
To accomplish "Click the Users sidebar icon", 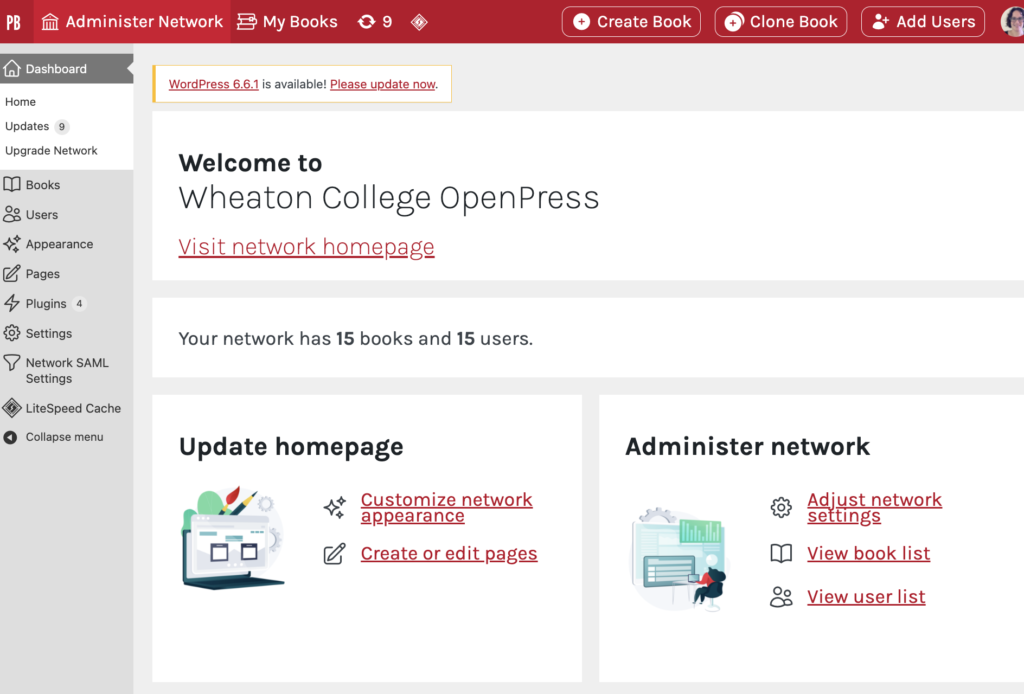I will click(13, 214).
